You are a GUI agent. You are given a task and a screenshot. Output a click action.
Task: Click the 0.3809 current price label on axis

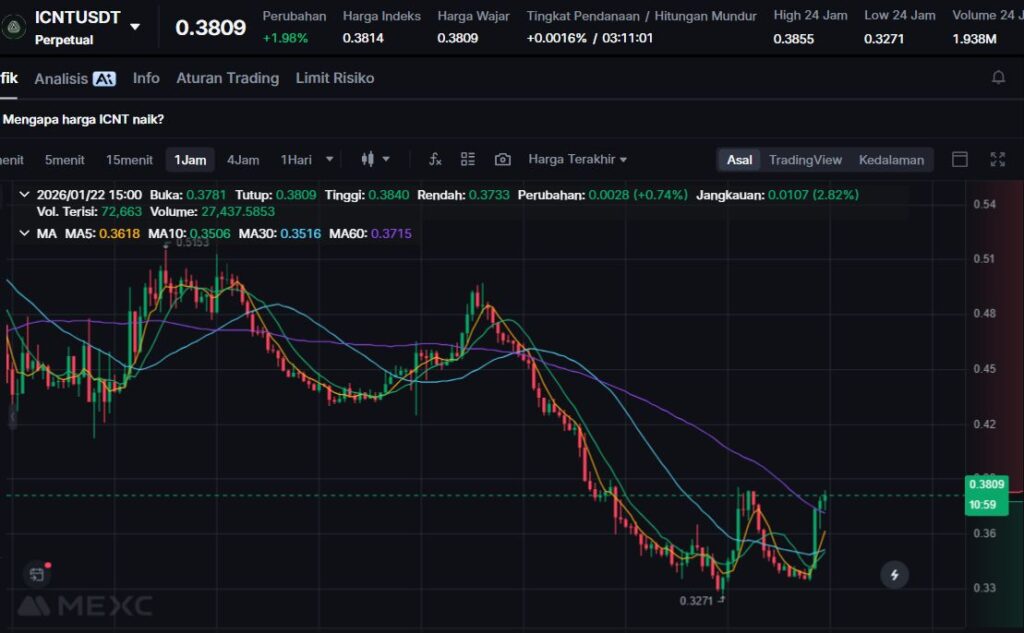pyautogui.click(x=985, y=484)
